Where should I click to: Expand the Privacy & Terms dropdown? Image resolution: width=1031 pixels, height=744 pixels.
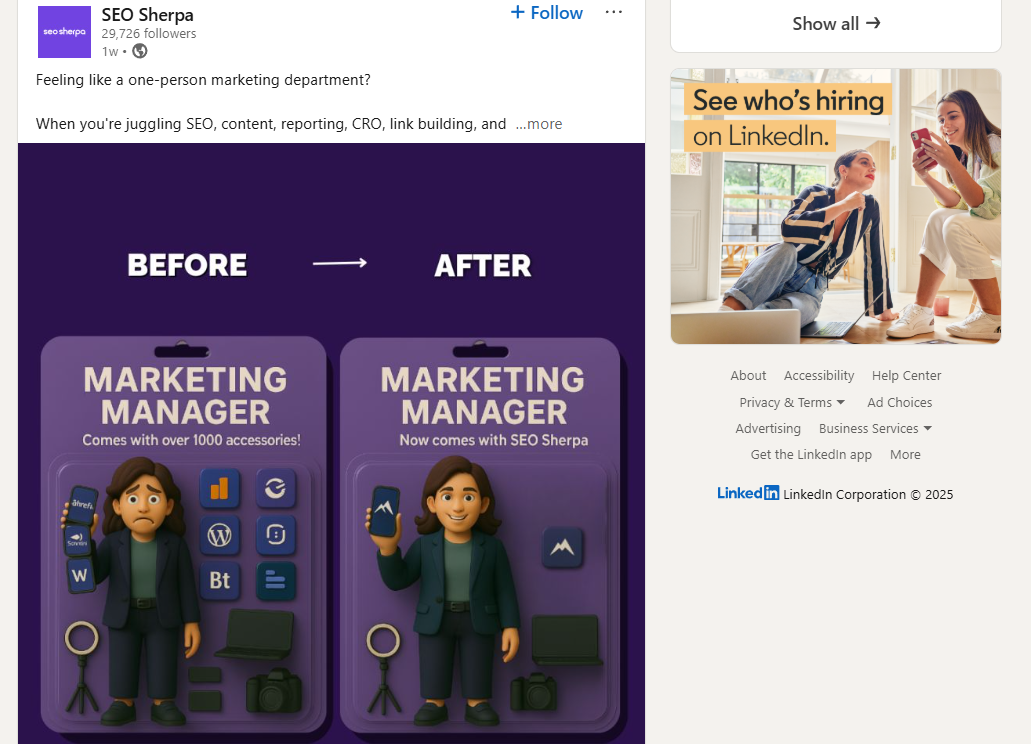tap(792, 402)
